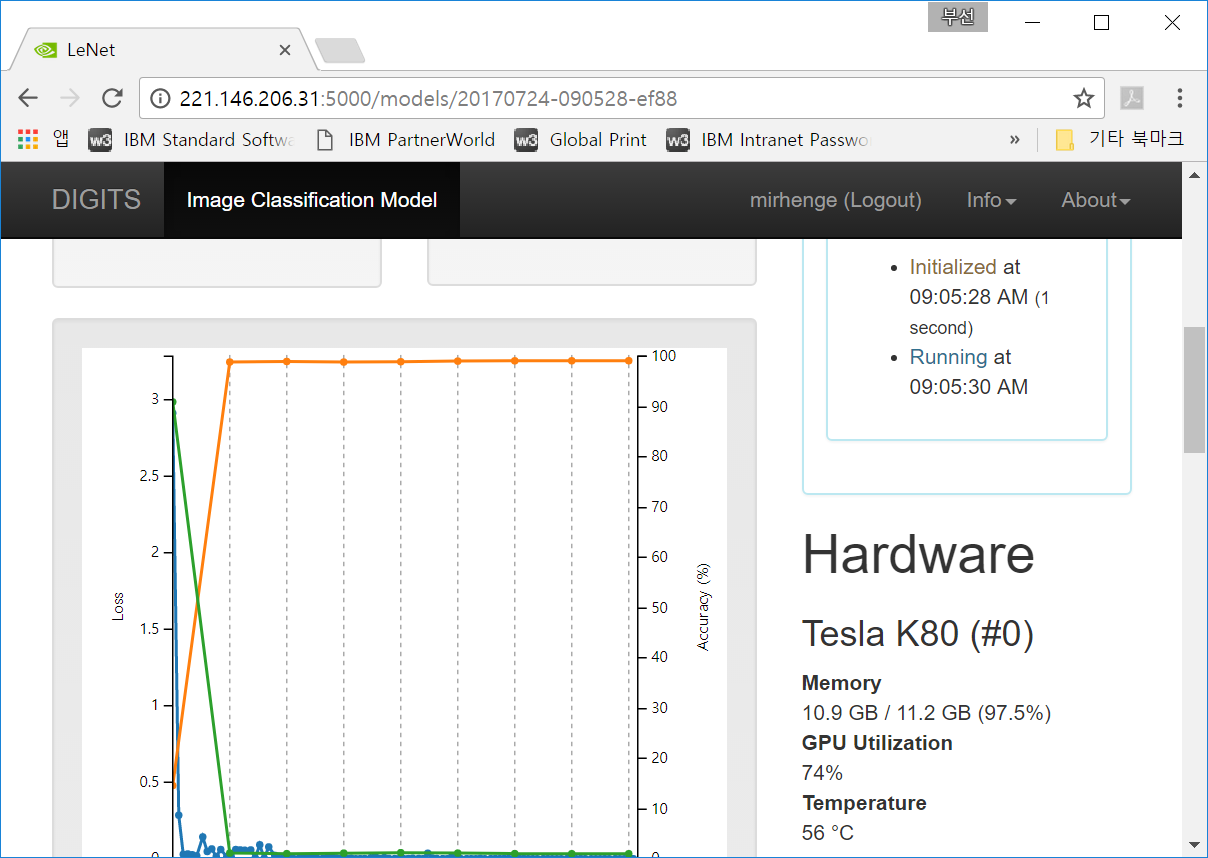Image resolution: width=1208 pixels, height=858 pixels.
Task: Go to the DIGITS home link
Action: [x=96, y=200]
